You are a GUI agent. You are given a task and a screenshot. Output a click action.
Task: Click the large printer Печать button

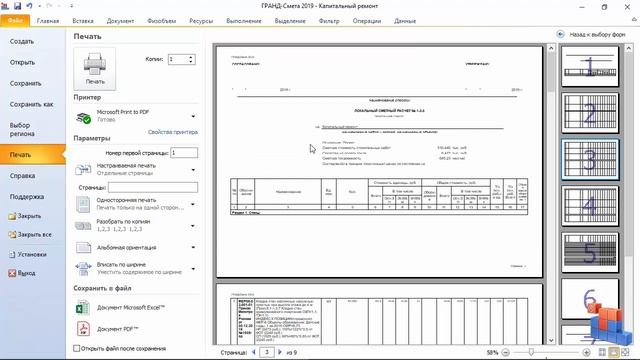pyautogui.click(x=95, y=69)
